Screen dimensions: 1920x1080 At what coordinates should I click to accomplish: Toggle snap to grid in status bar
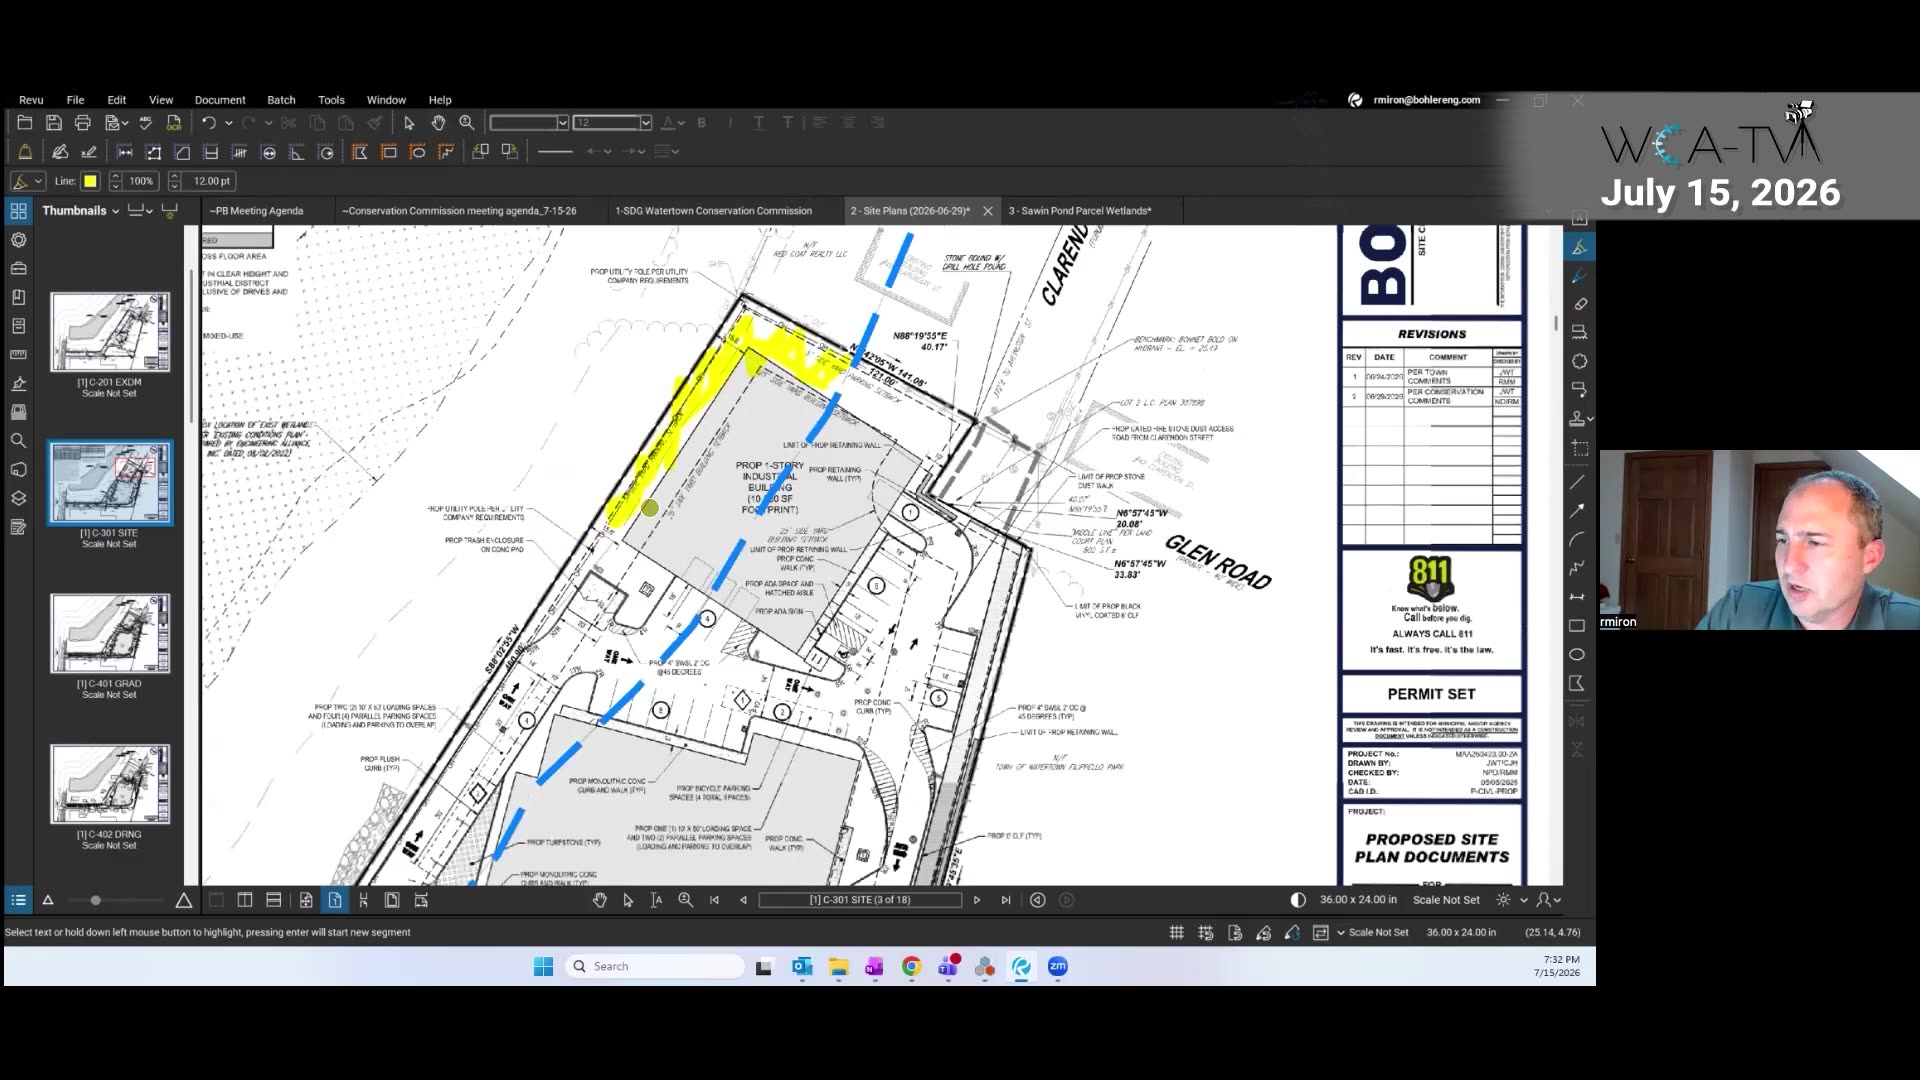coord(1206,933)
